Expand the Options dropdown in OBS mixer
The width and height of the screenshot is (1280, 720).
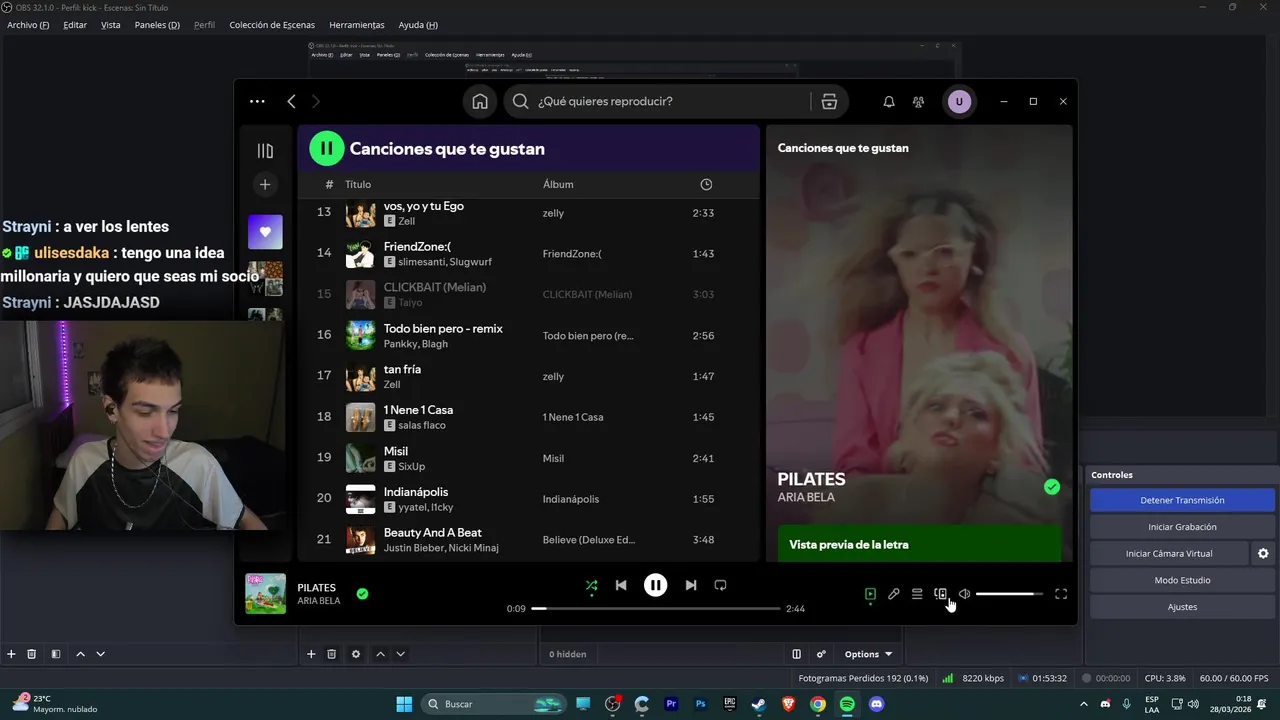[868, 654]
